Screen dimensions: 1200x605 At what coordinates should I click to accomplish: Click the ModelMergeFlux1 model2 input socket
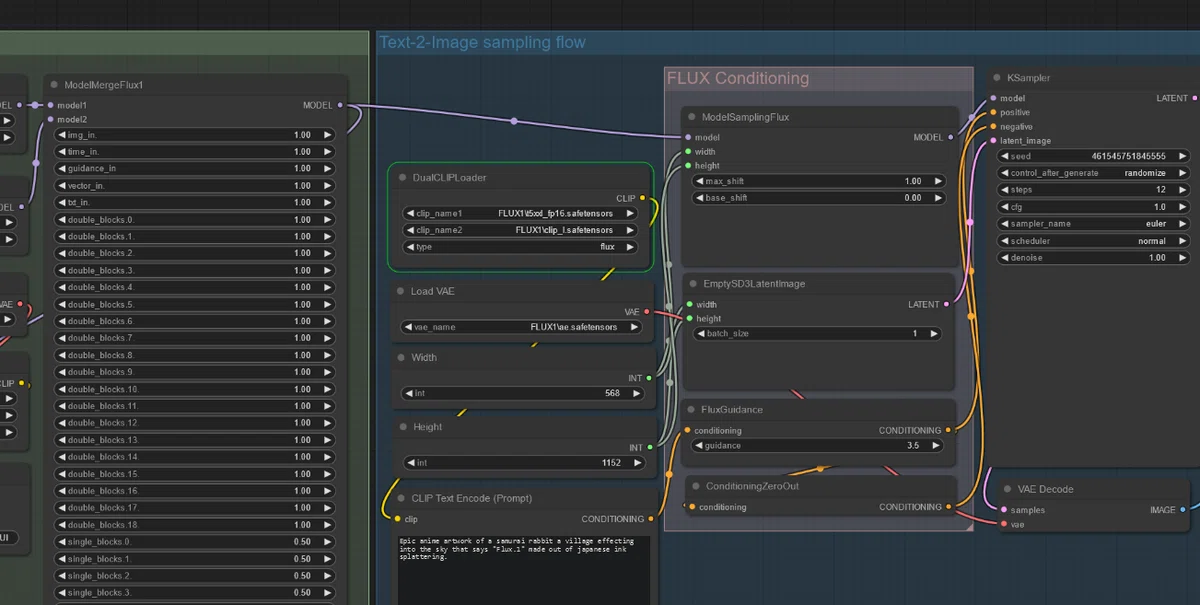coord(51,119)
